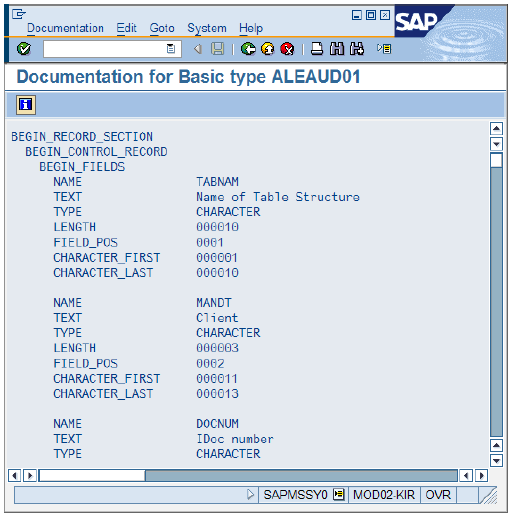Click the red Cancel icon

tap(287, 49)
